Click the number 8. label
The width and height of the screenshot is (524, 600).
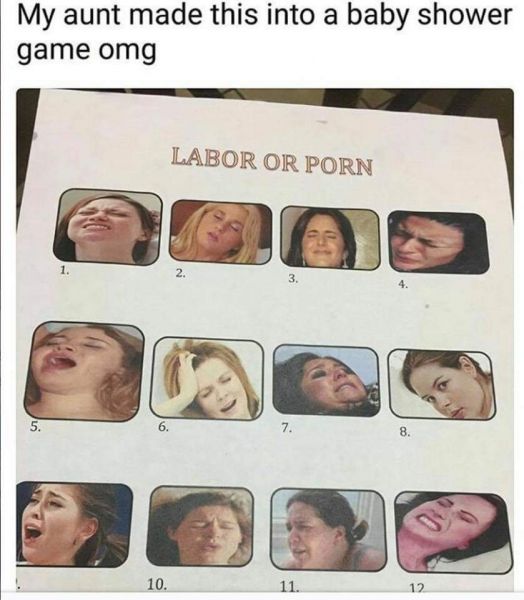pyautogui.click(x=405, y=433)
